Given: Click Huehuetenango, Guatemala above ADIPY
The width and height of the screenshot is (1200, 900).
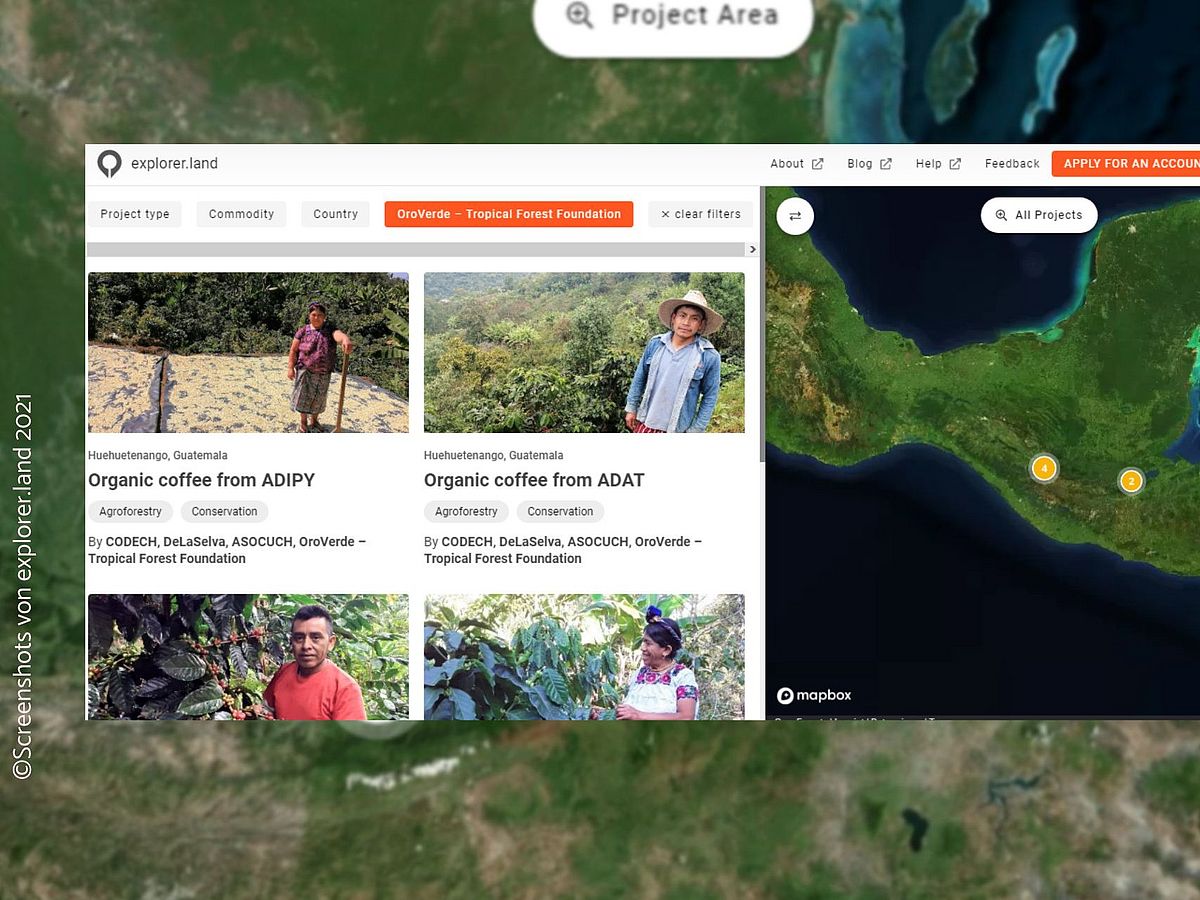Looking at the screenshot, I should (x=158, y=455).
